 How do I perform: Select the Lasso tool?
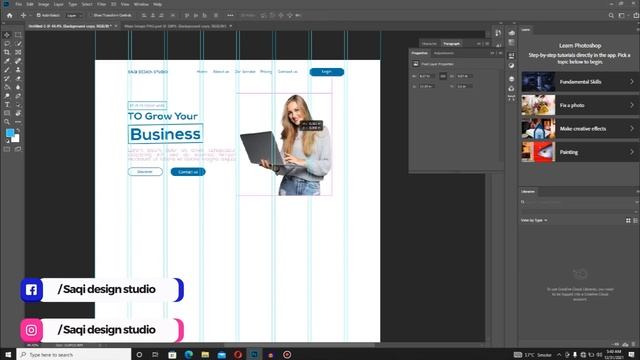(x=7, y=44)
